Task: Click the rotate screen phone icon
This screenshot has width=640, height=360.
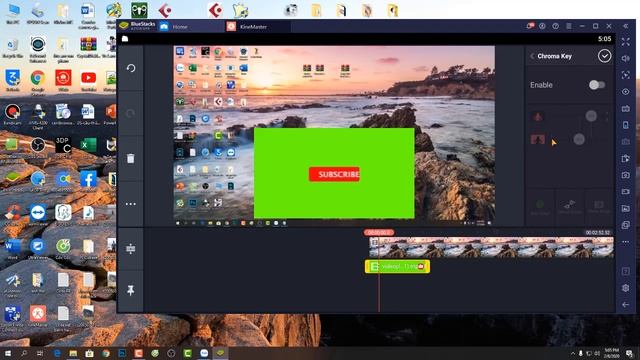Action: pyautogui.click(x=626, y=125)
